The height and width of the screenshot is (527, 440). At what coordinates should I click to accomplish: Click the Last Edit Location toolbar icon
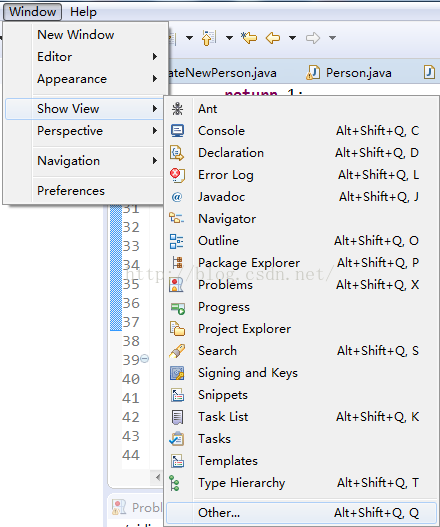(249, 38)
